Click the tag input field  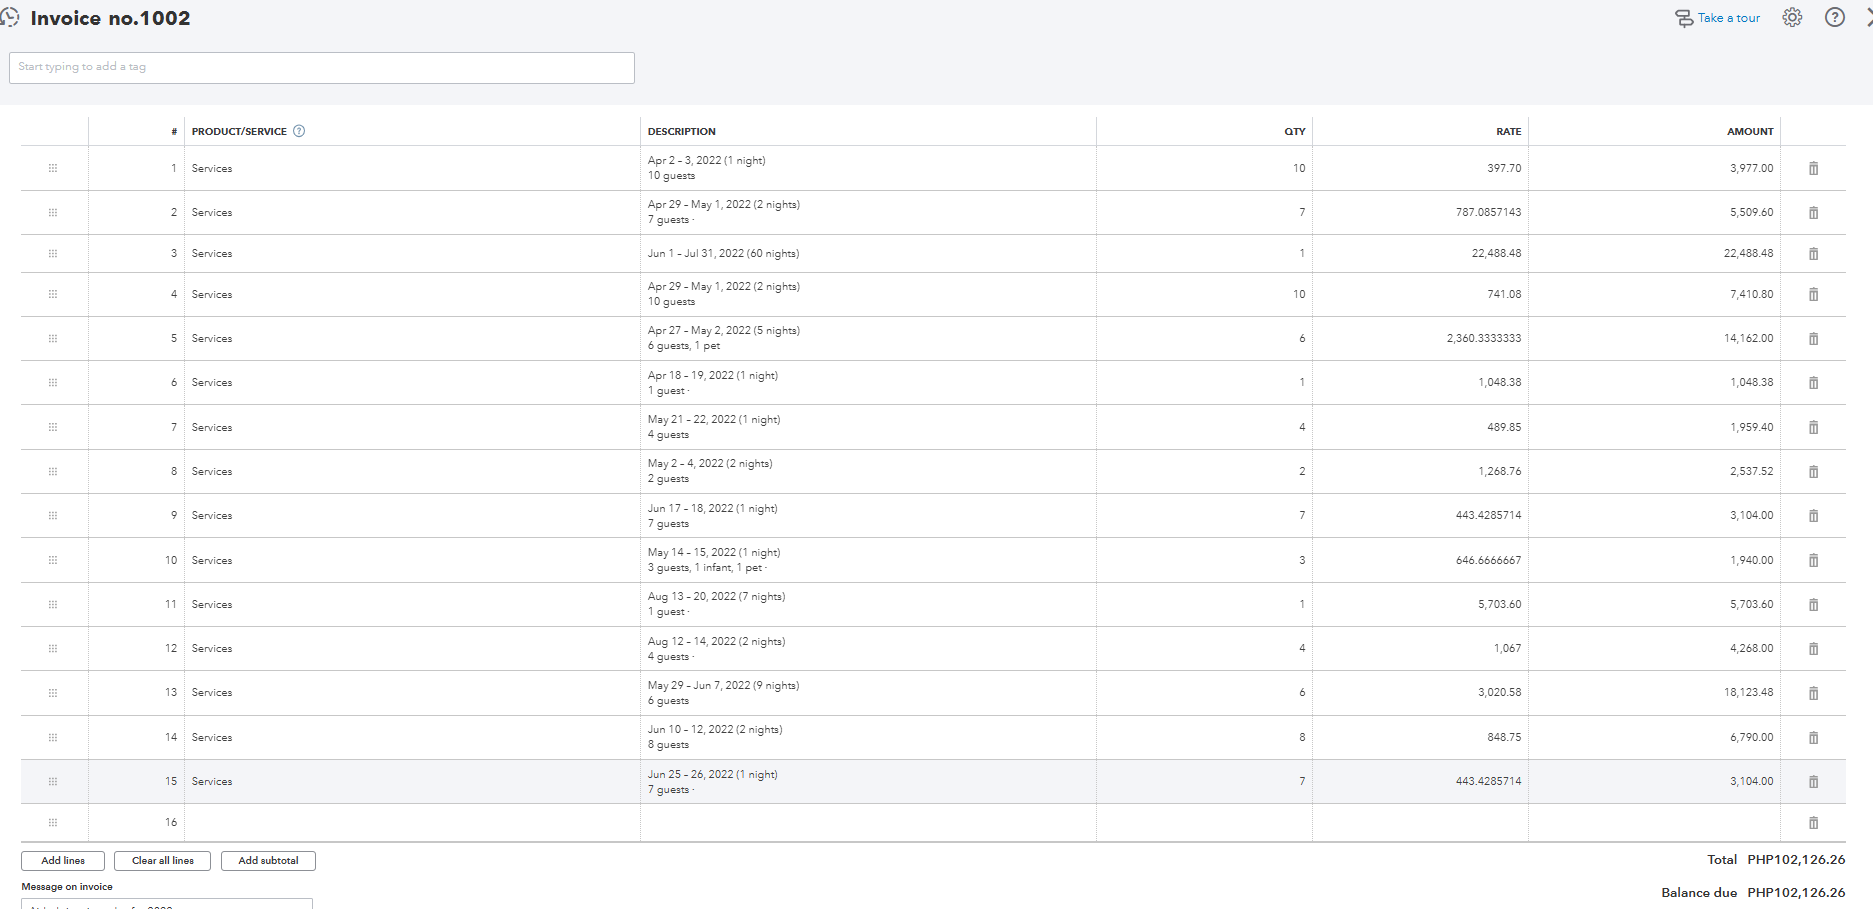[322, 68]
